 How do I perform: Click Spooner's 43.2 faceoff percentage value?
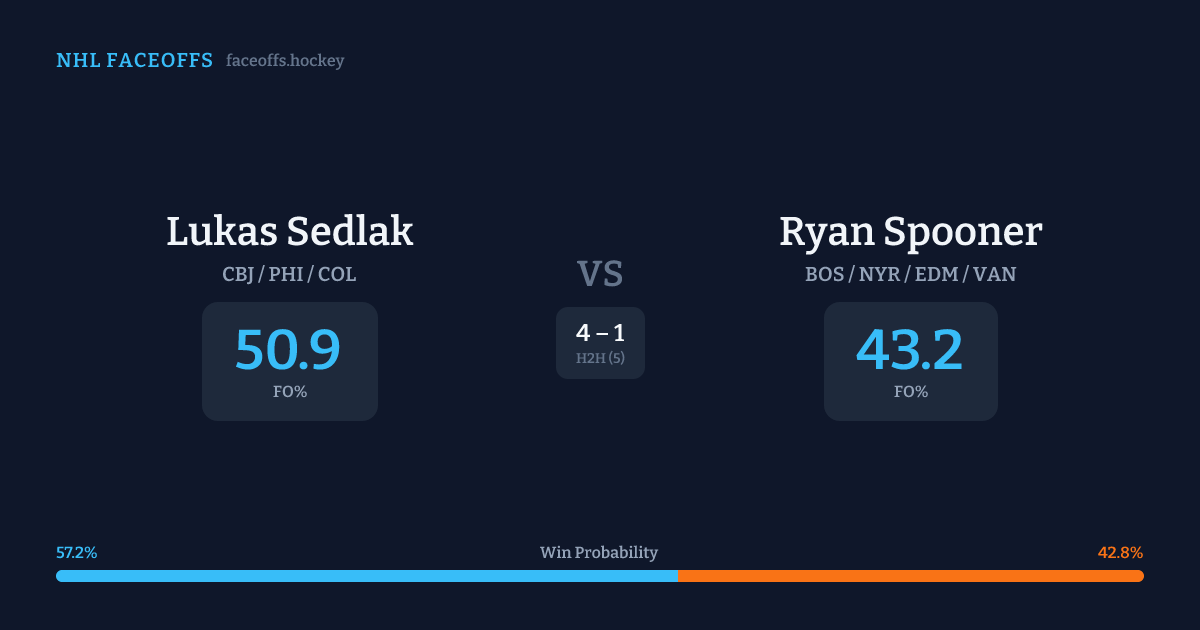point(910,350)
